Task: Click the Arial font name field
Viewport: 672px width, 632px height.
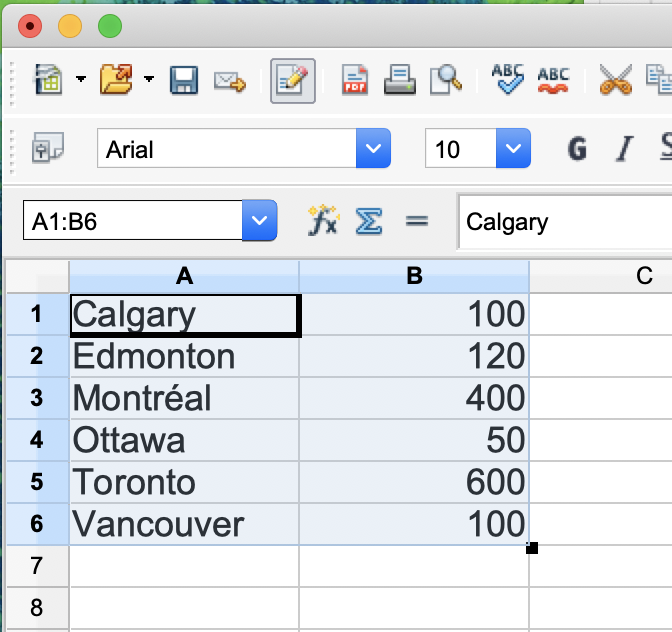Action: [x=227, y=148]
